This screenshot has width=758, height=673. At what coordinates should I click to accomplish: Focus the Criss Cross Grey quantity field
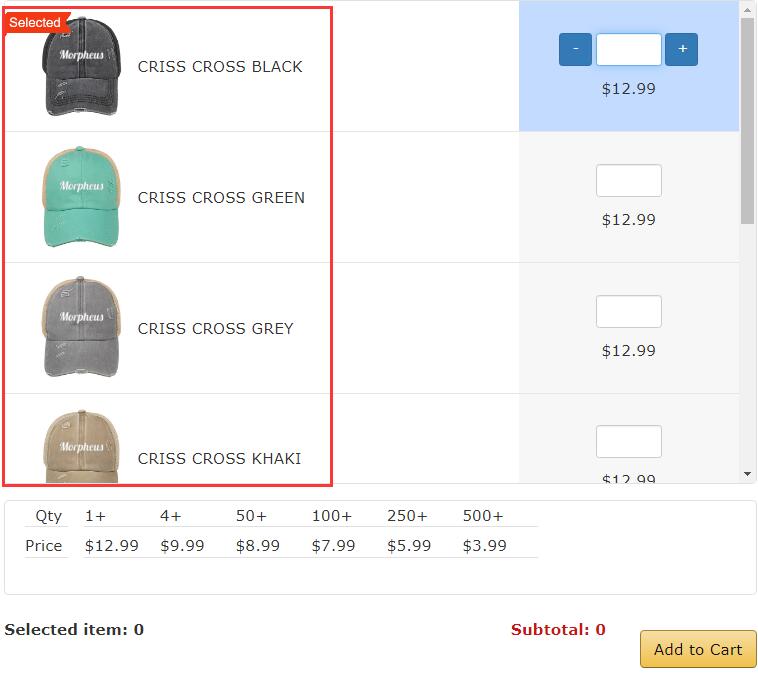tap(628, 311)
